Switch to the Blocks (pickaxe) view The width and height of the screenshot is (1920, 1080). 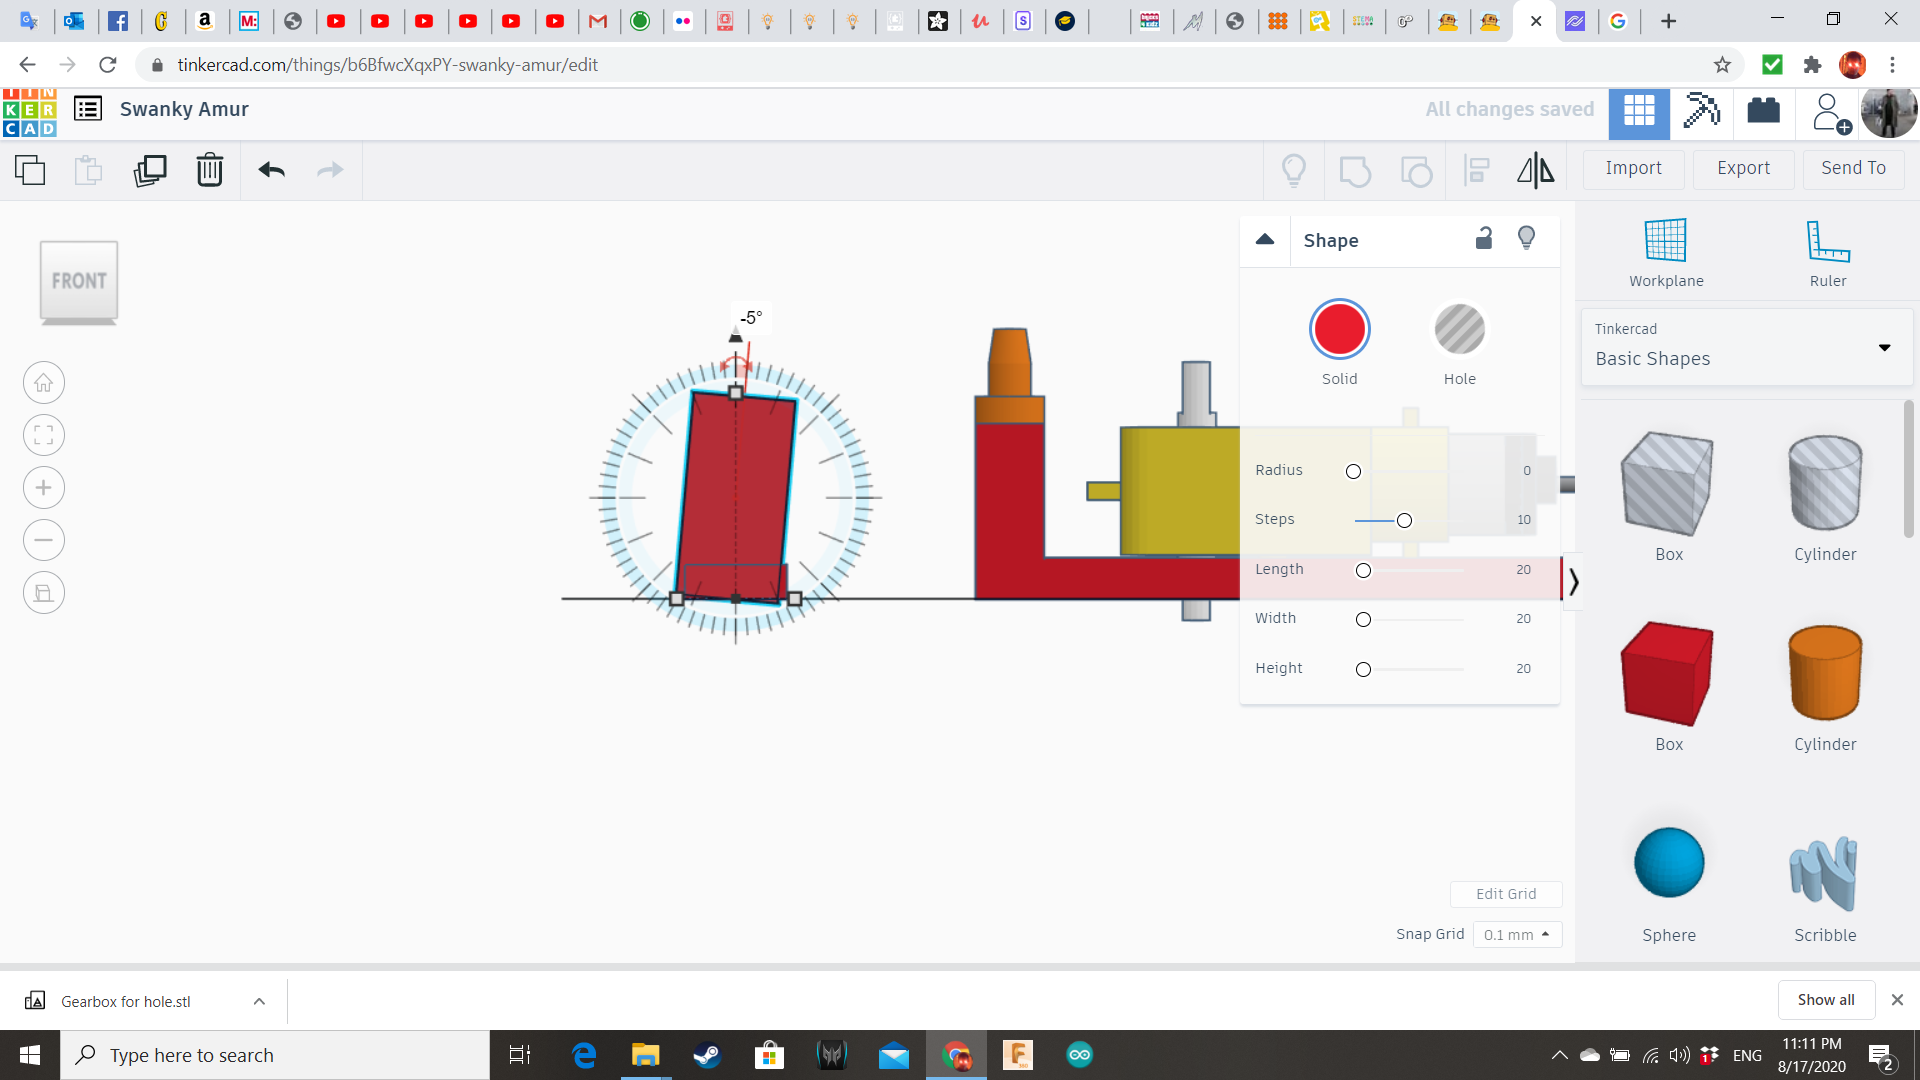coord(1701,110)
